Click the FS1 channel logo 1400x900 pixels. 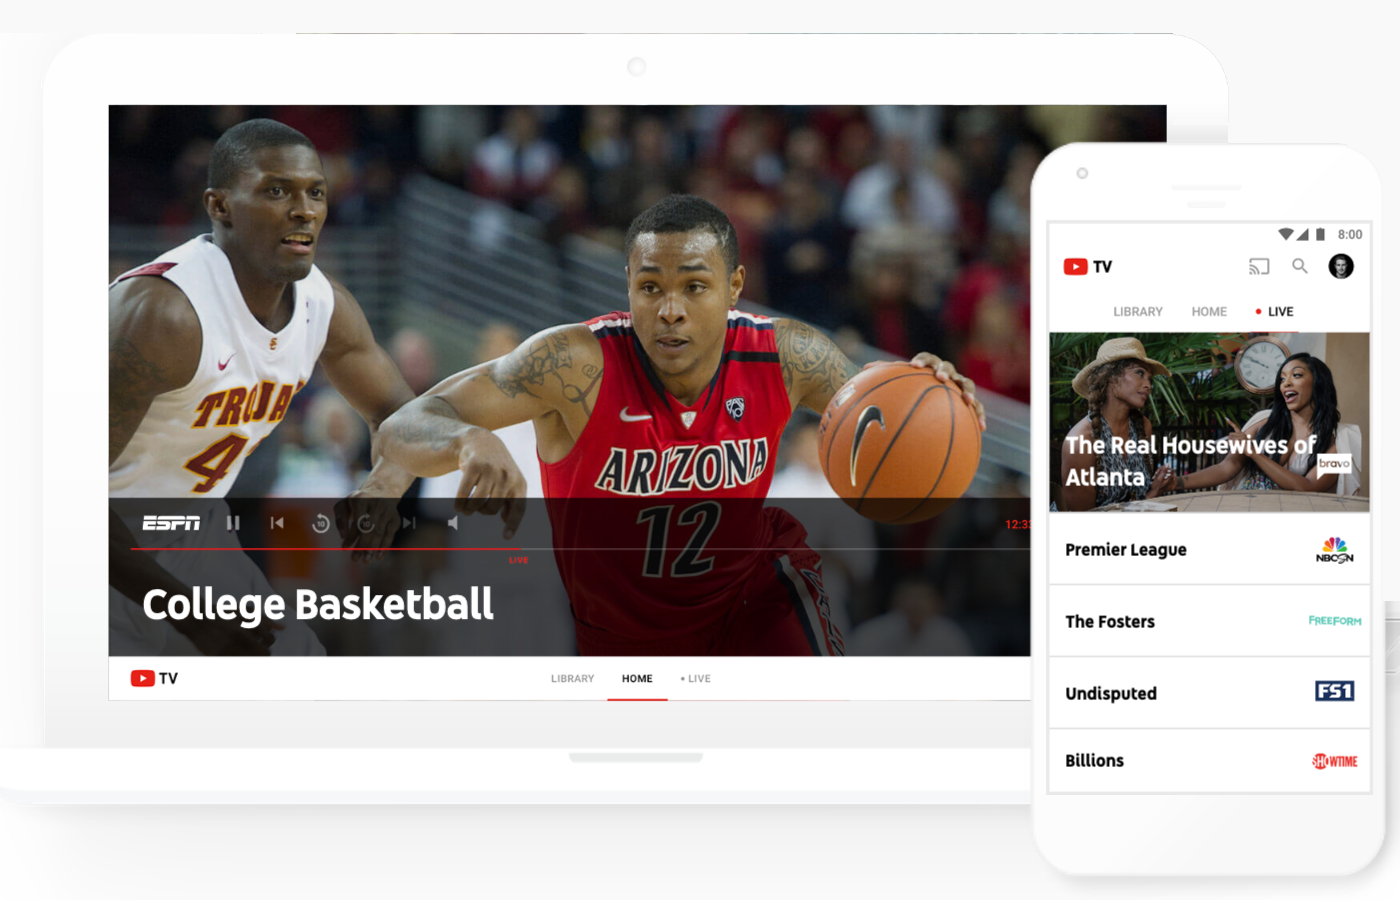pyautogui.click(x=1335, y=691)
